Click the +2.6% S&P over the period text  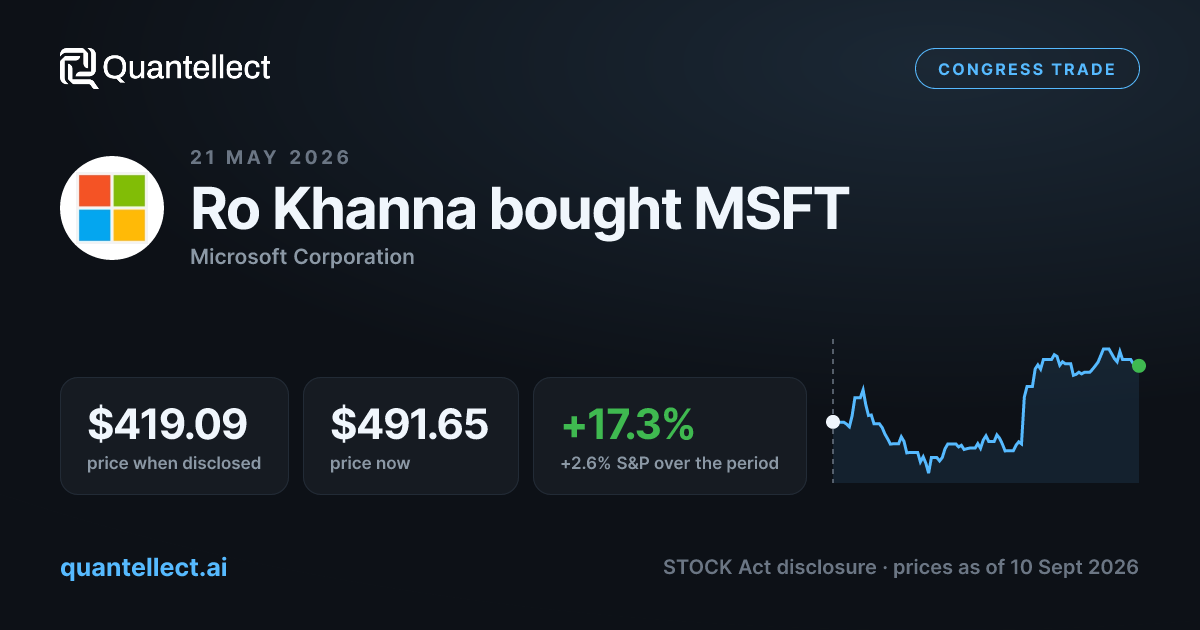coord(669,463)
